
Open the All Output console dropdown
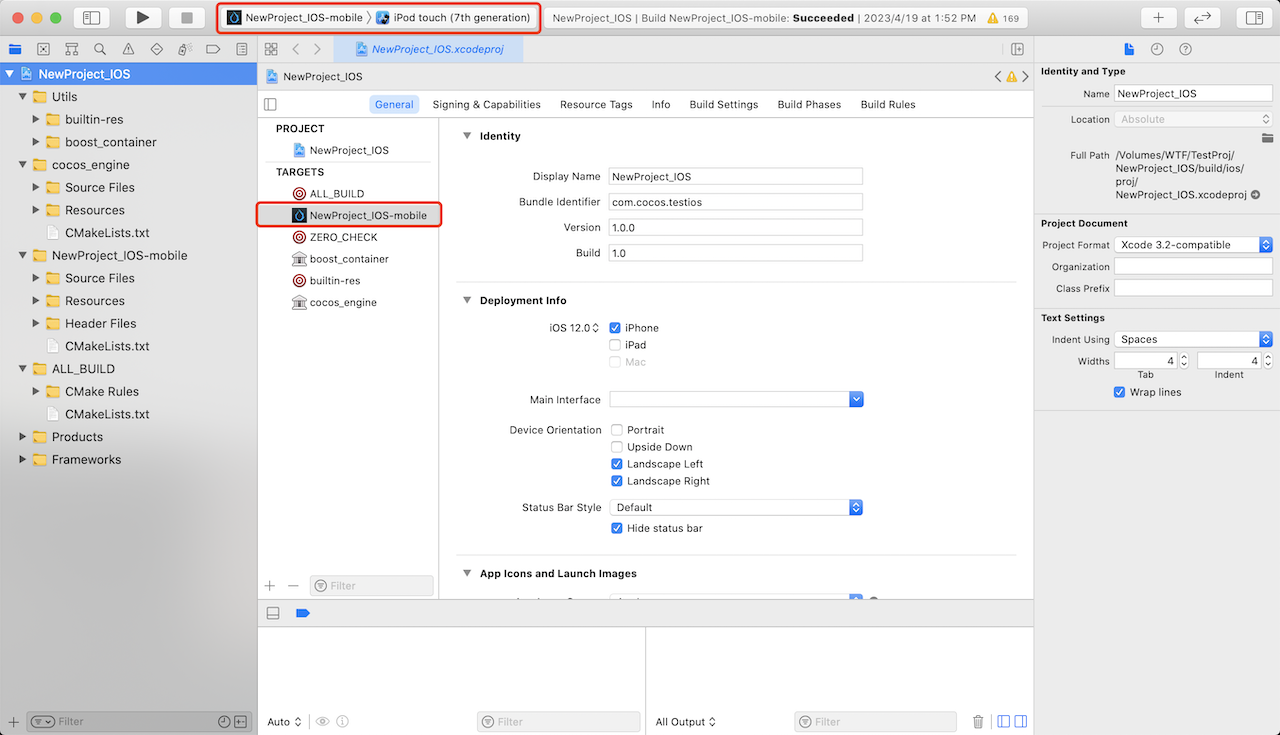(x=686, y=722)
